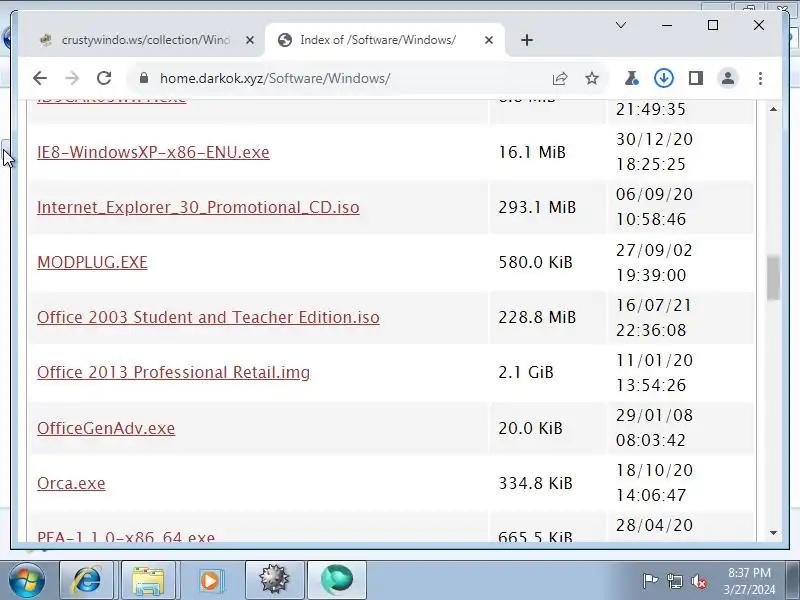Open the Chrome three-dot menu

[761, 79]
